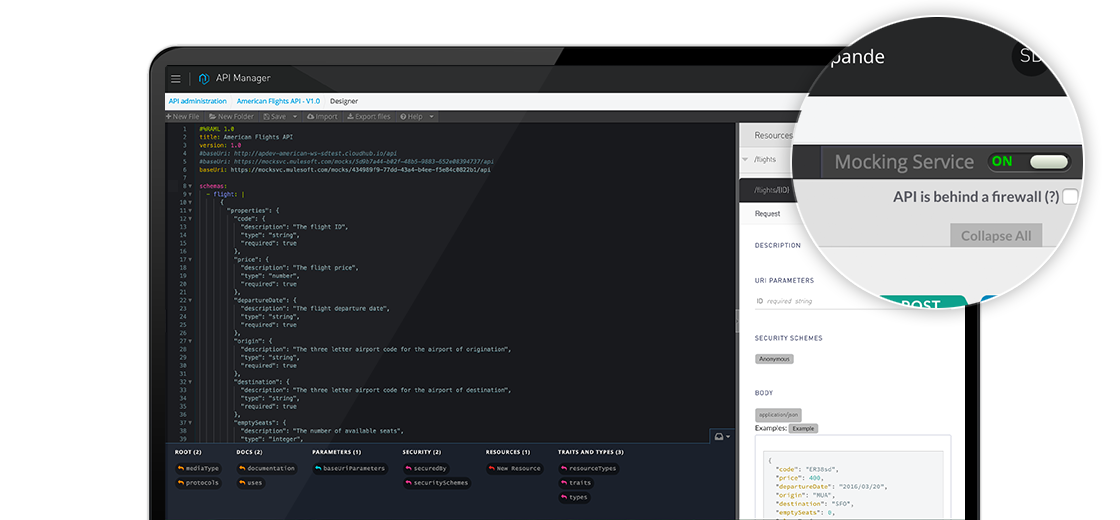Click the PARAMETERS (1) shelf heading
The width and height of the screenshot is (1120, 520).
336,452
